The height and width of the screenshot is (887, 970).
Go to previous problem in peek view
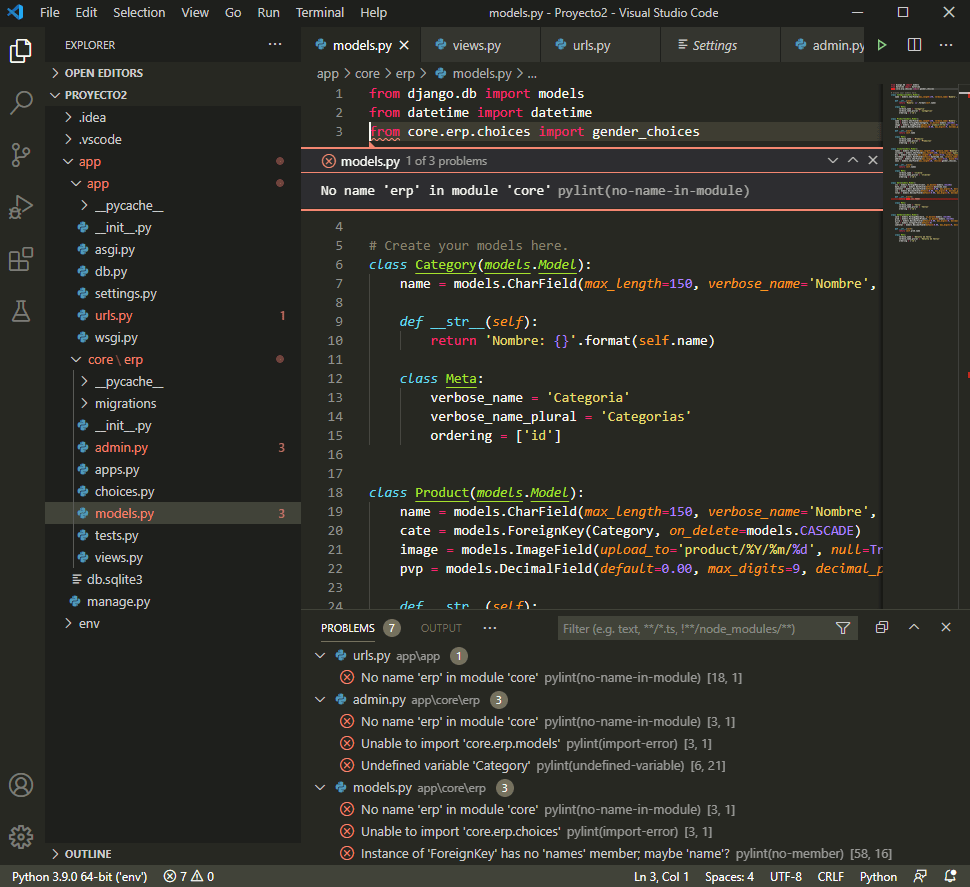(x=852, y=160)
